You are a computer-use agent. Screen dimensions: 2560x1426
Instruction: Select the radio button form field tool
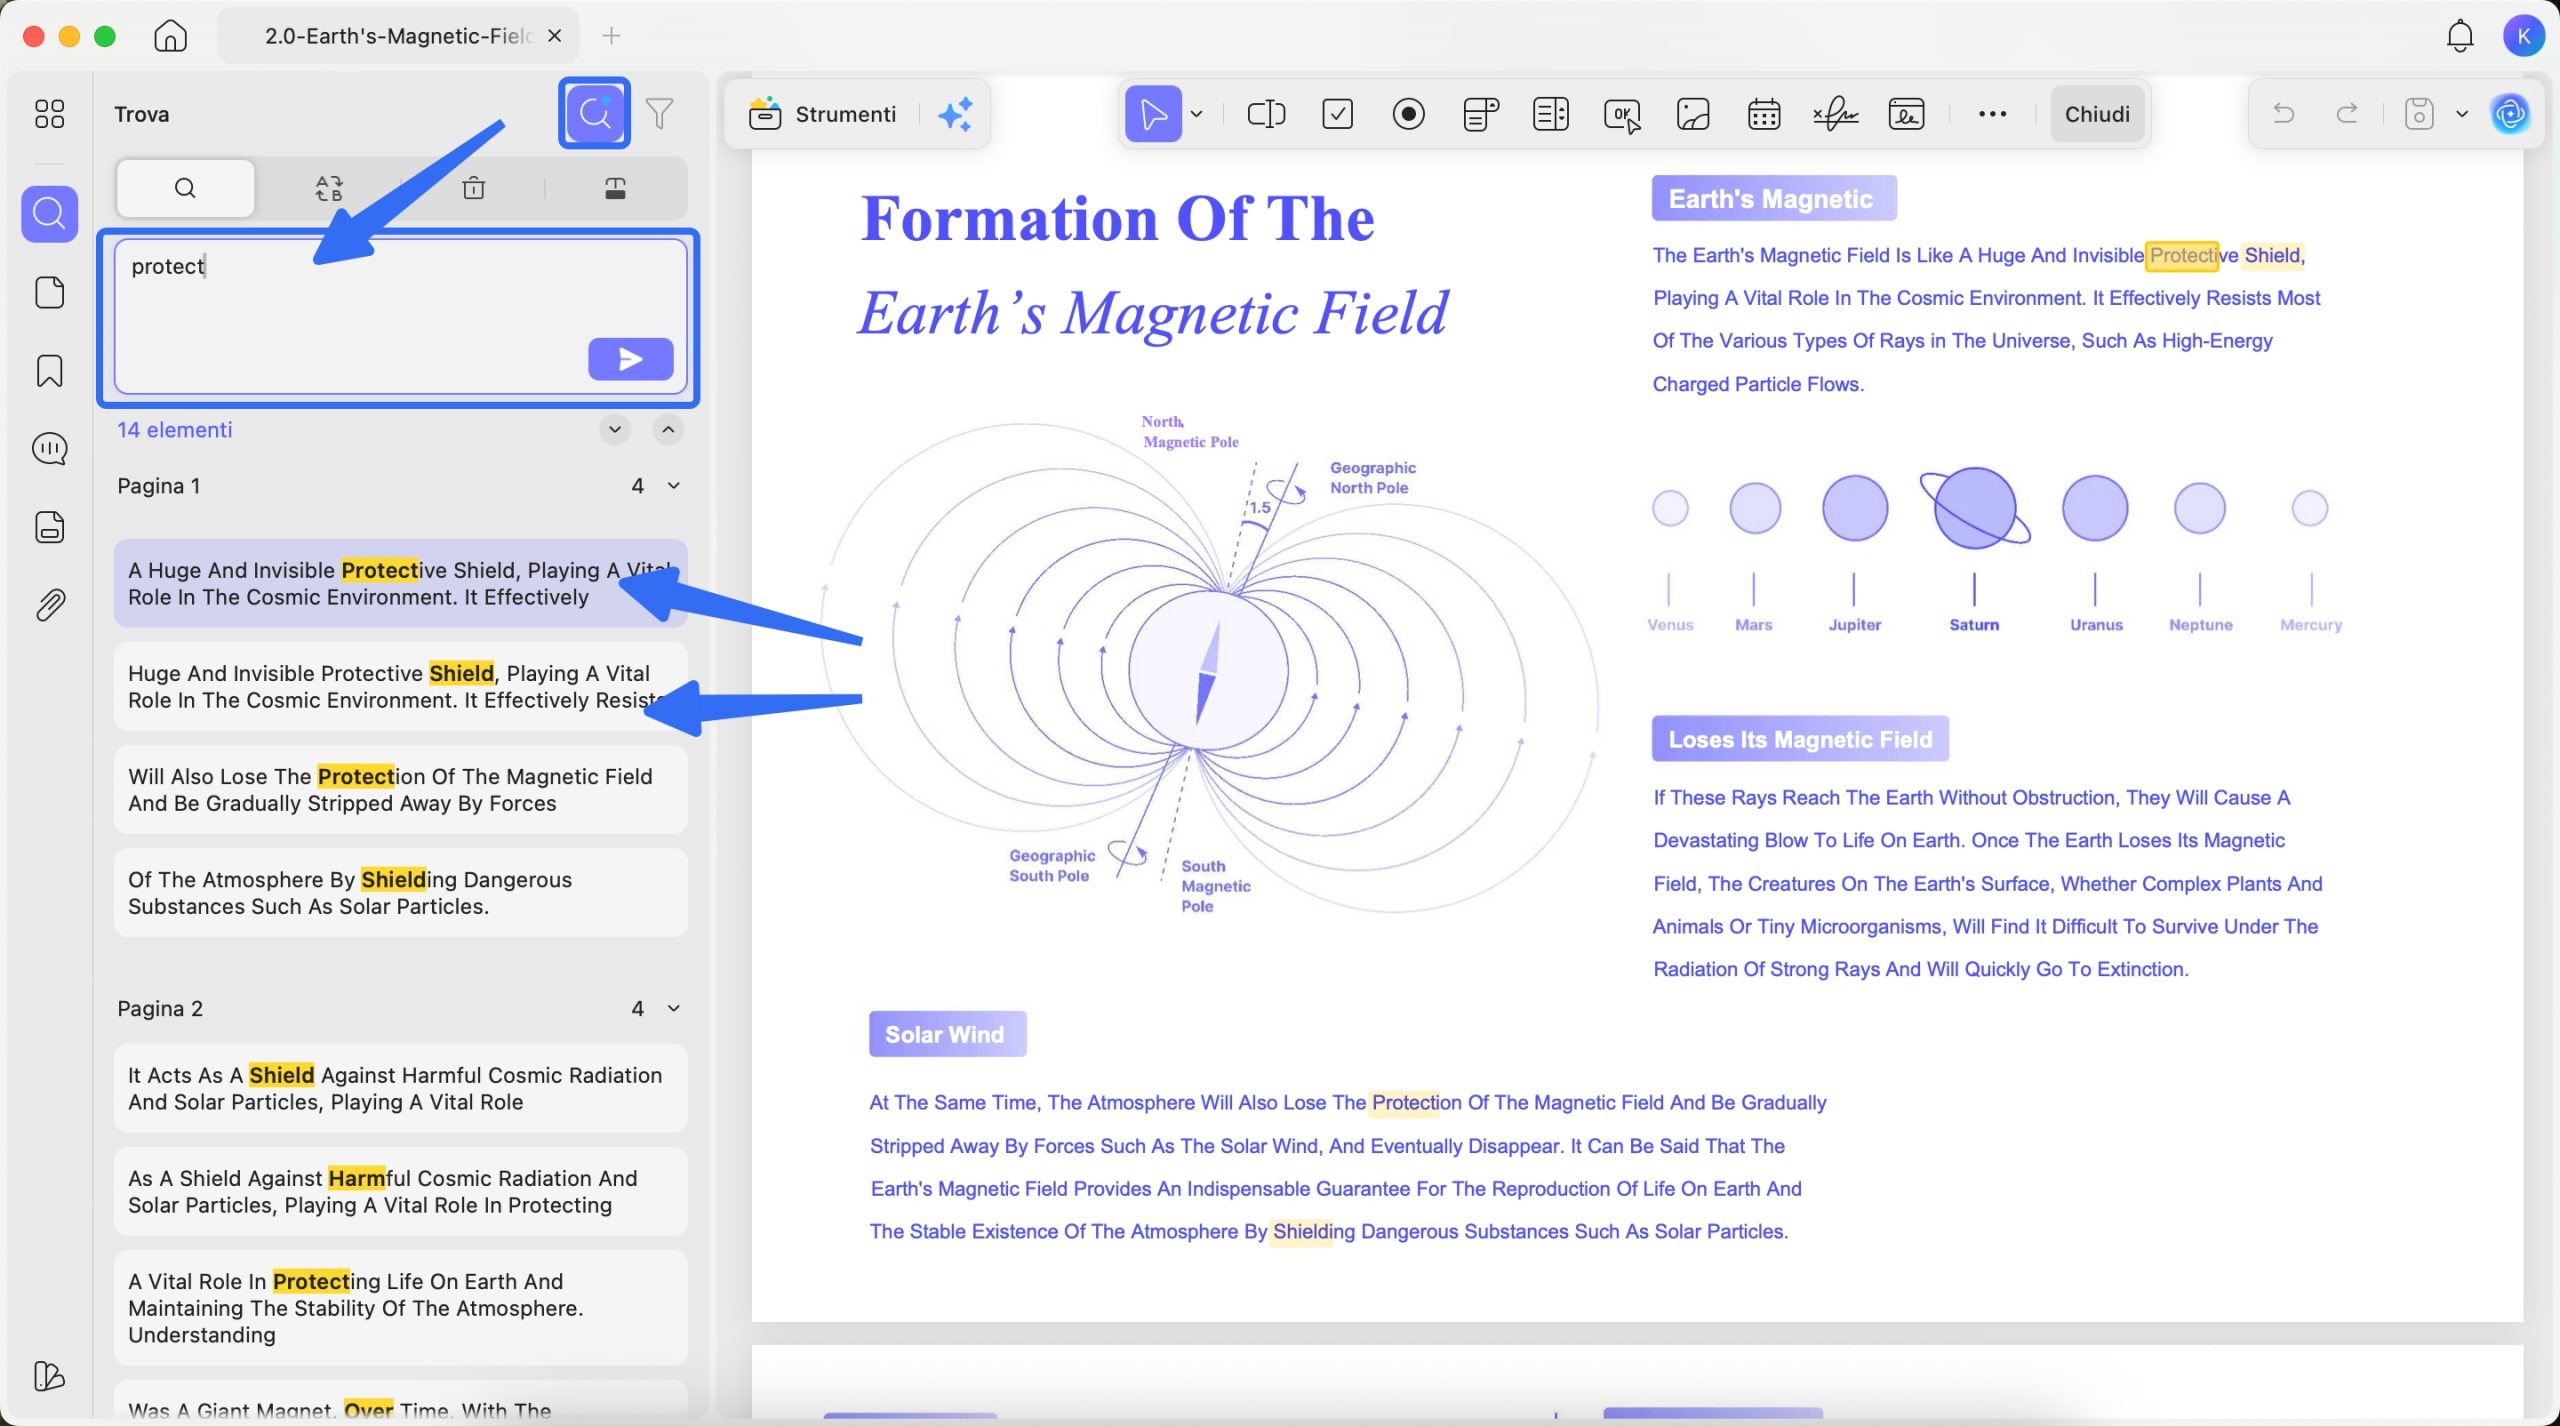pos(1408,114)
